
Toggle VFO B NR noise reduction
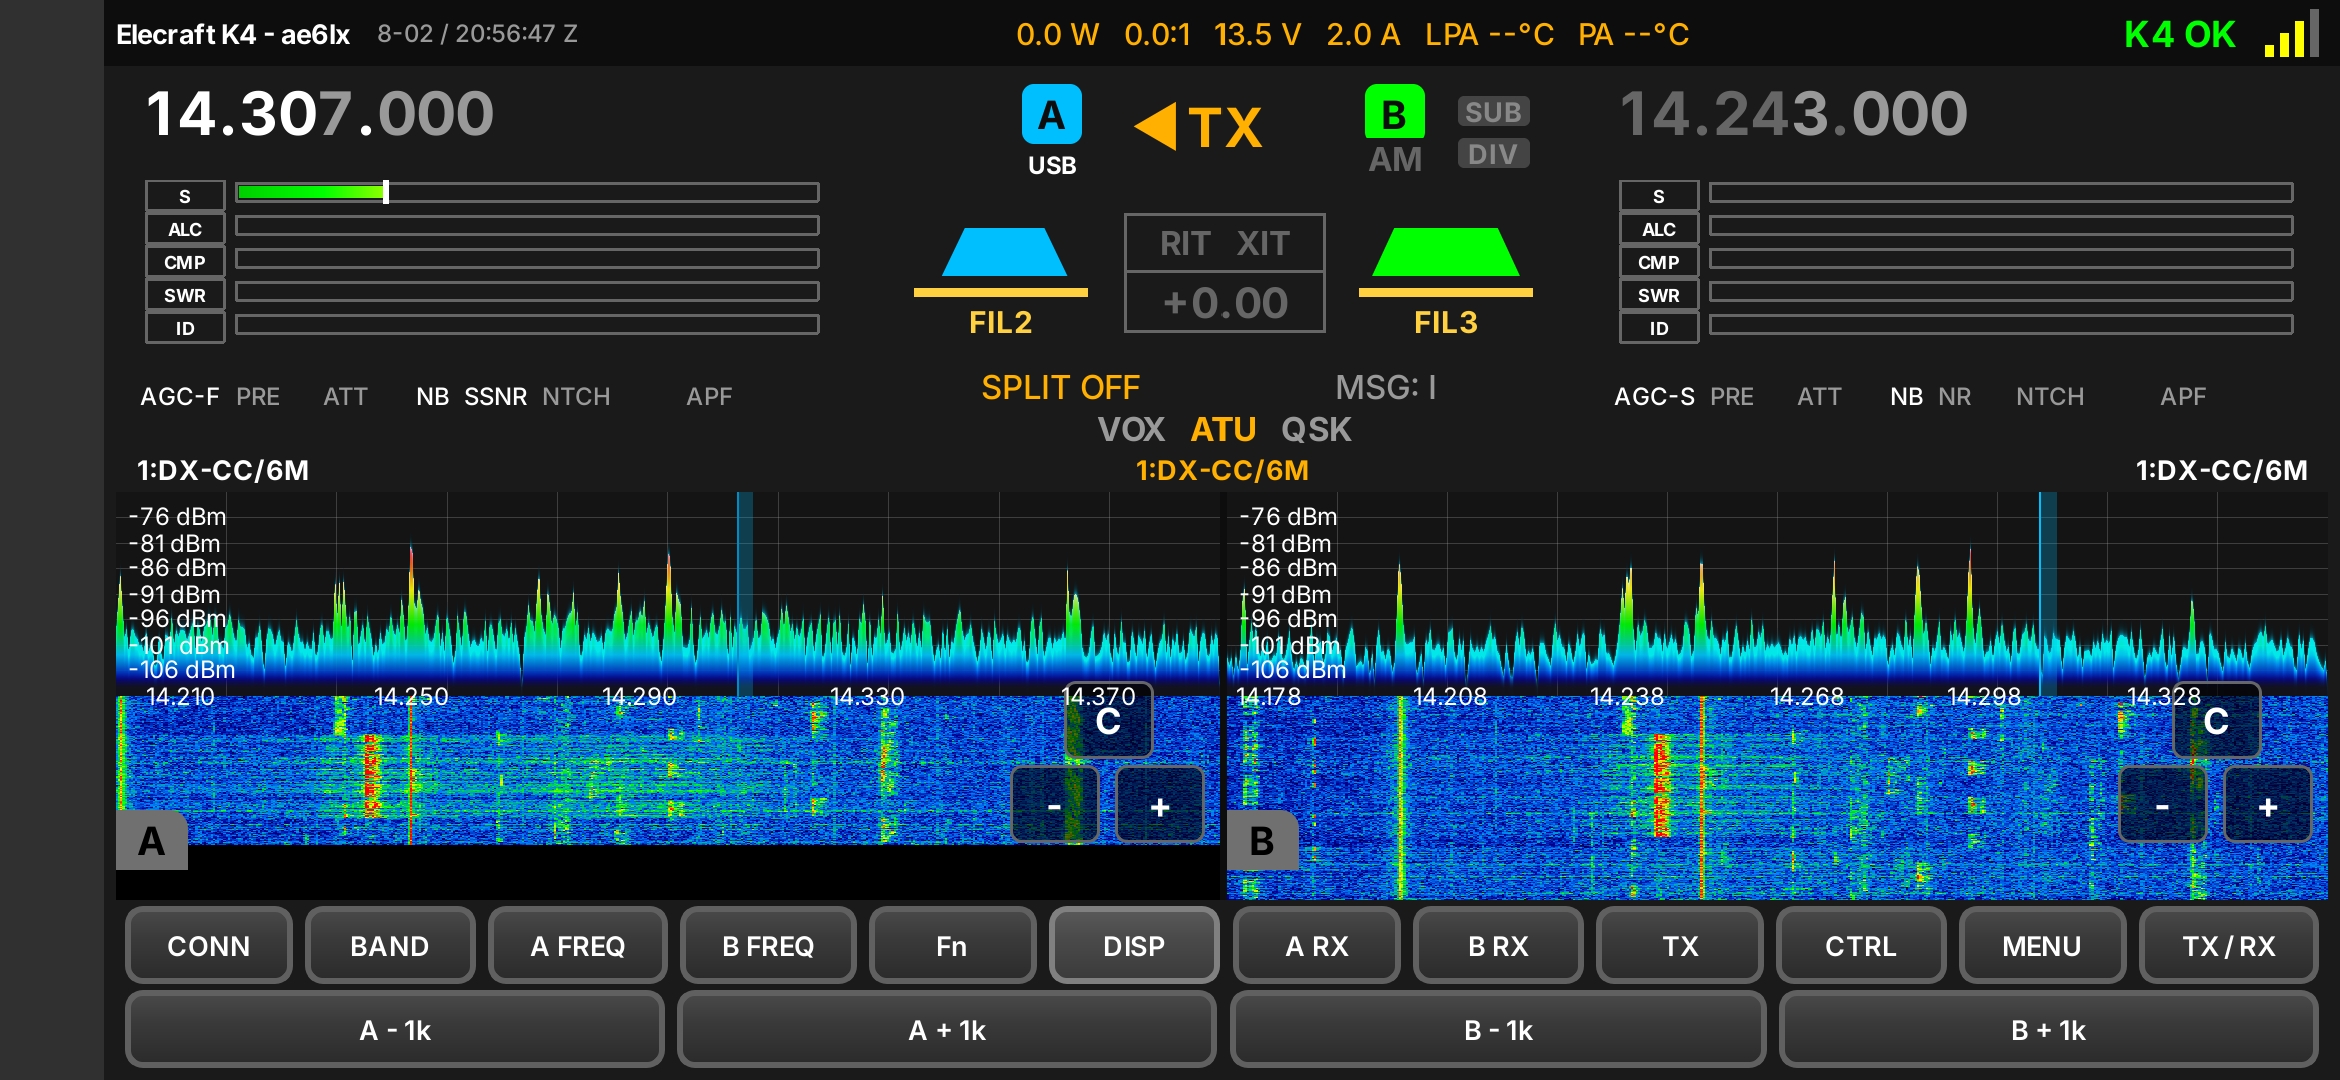tap(1954, 397)
